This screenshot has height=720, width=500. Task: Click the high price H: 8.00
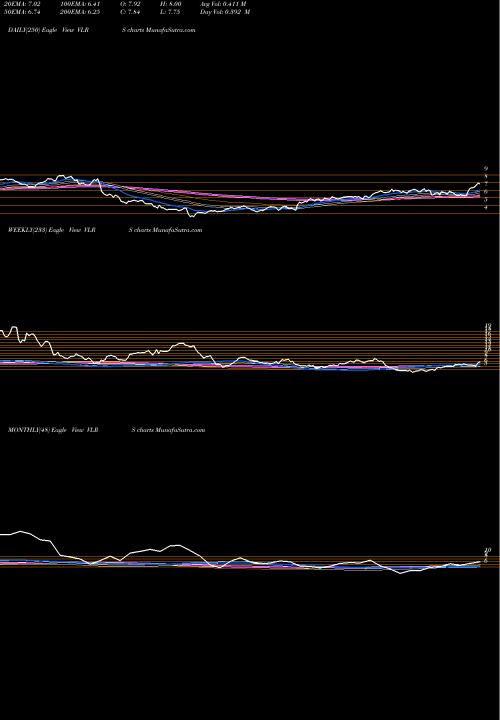(171, 4)
